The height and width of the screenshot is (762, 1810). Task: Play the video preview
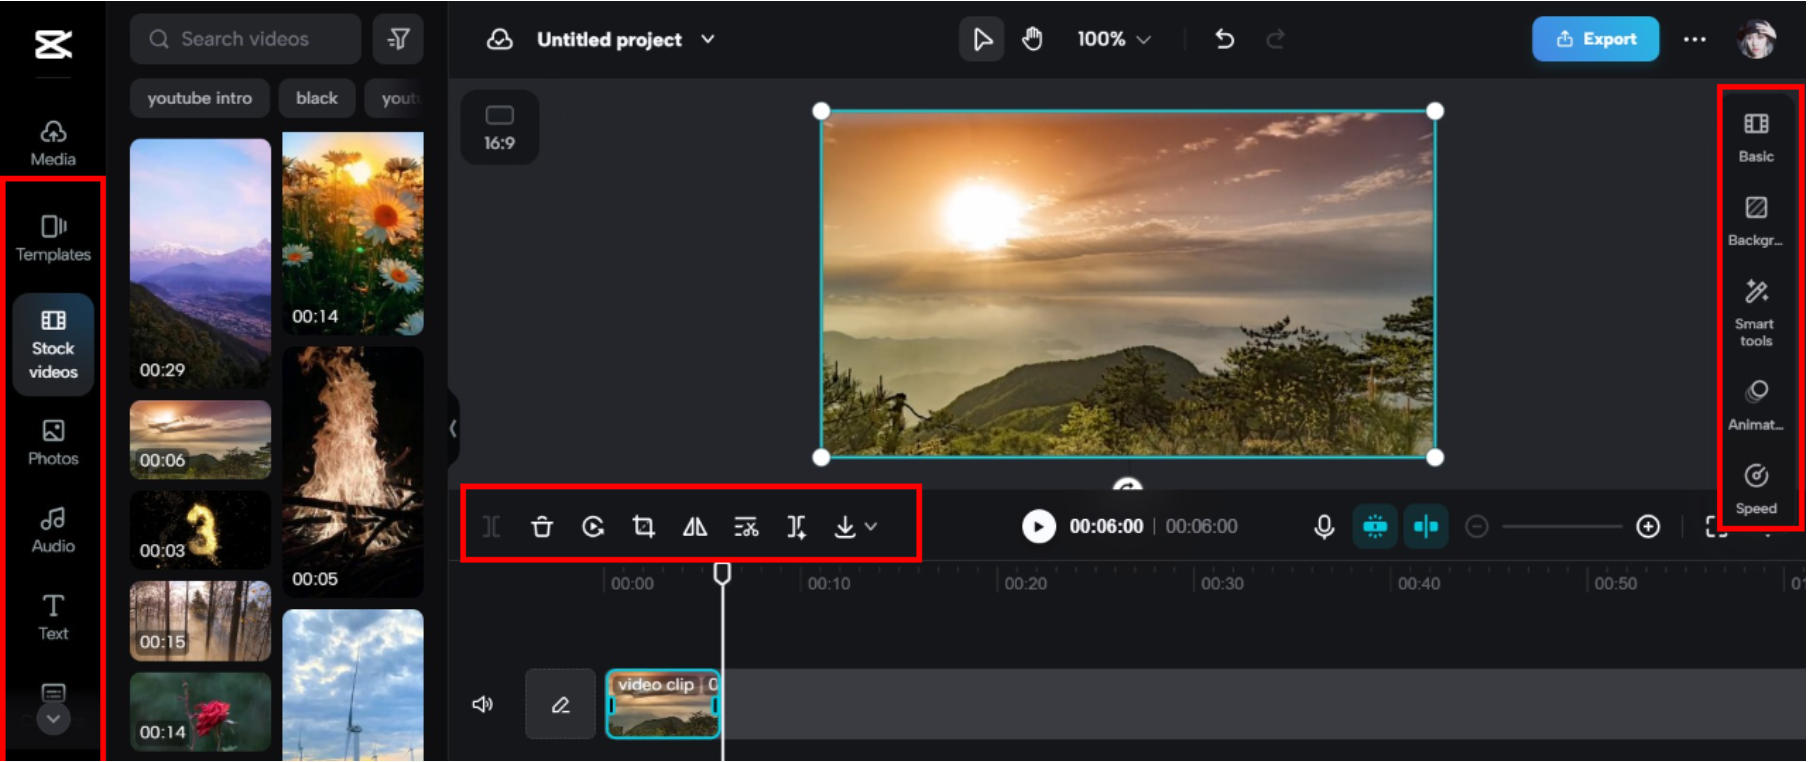(1039, 526)
